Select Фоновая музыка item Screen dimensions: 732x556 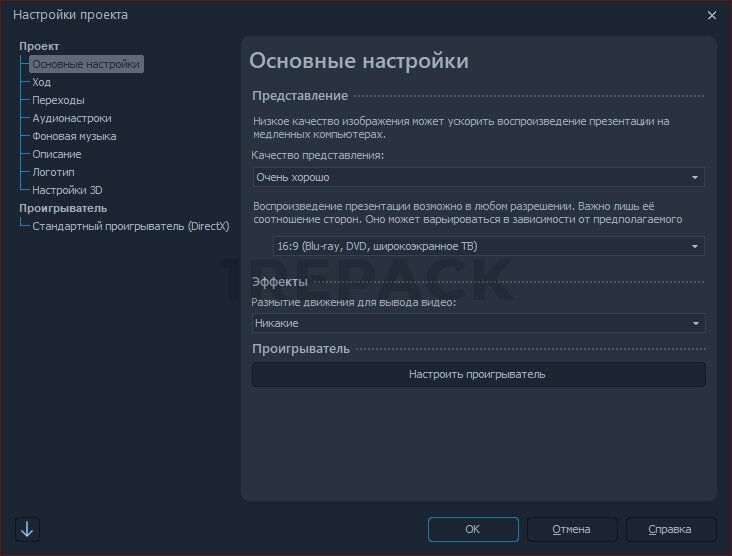[74, 136]
